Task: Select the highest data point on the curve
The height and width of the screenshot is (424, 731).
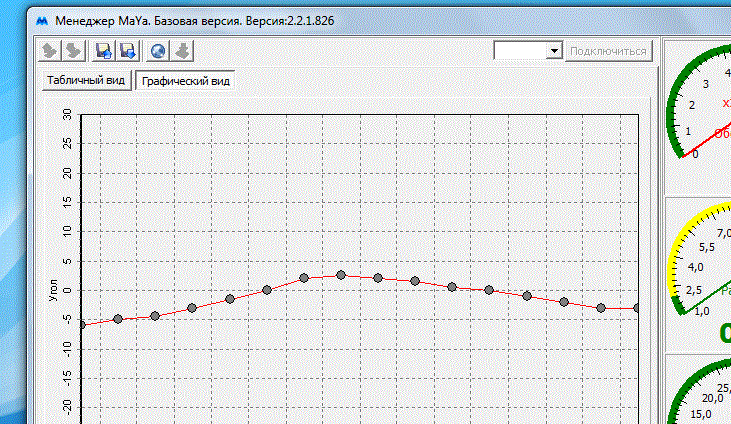Action: pos(341,275)
